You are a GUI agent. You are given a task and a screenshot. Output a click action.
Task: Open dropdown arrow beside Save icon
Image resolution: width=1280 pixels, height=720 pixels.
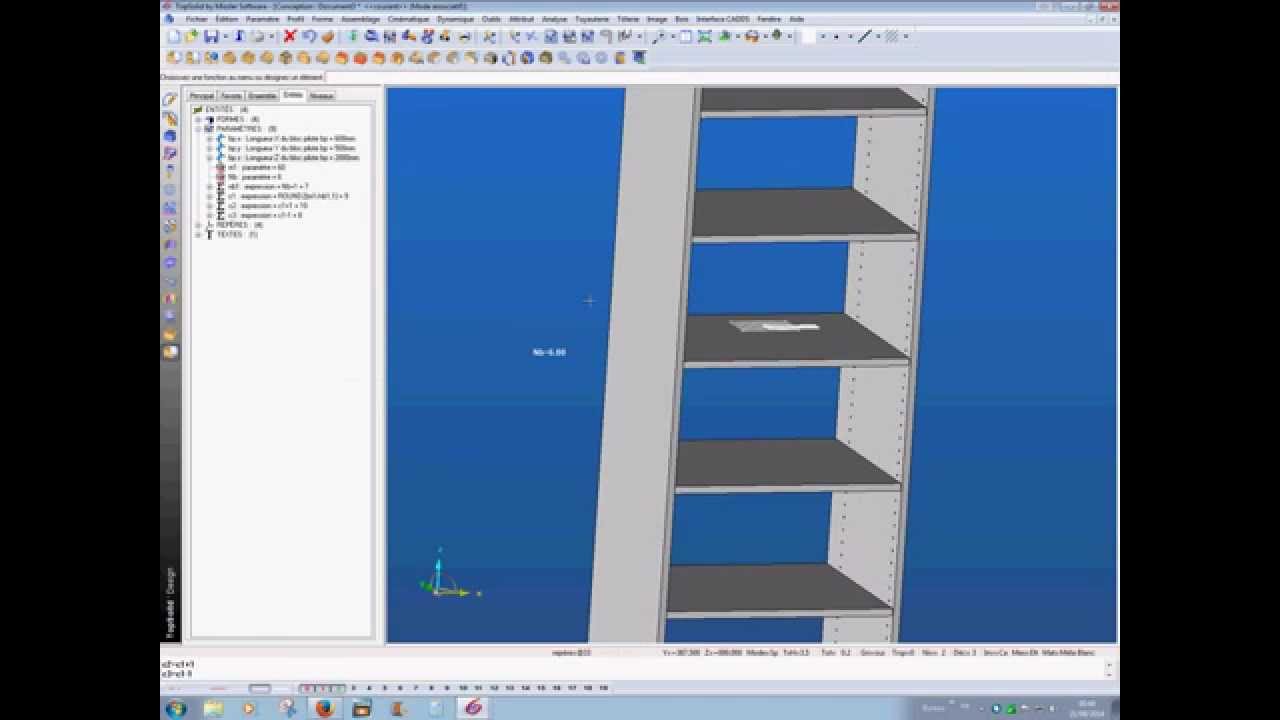point(226,36)
